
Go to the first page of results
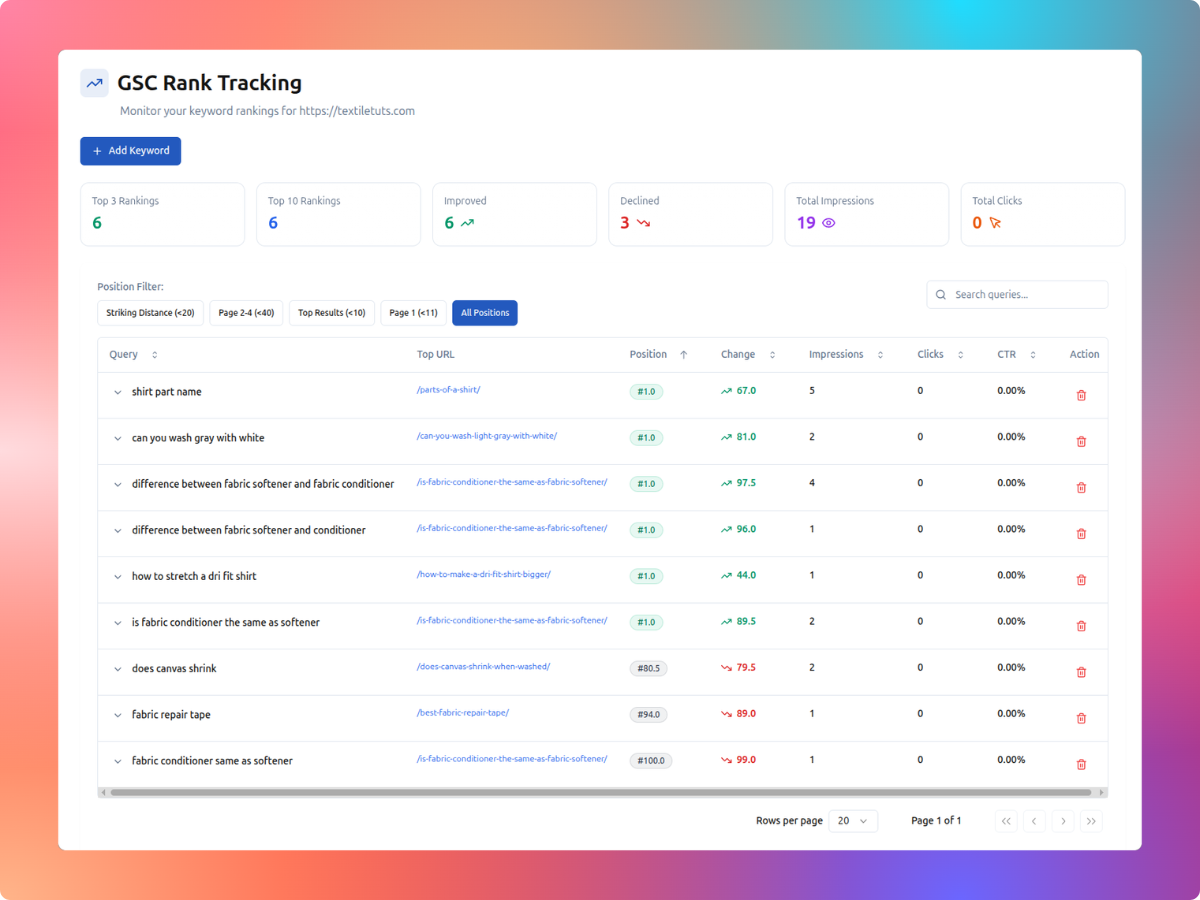click(1006, 821)
